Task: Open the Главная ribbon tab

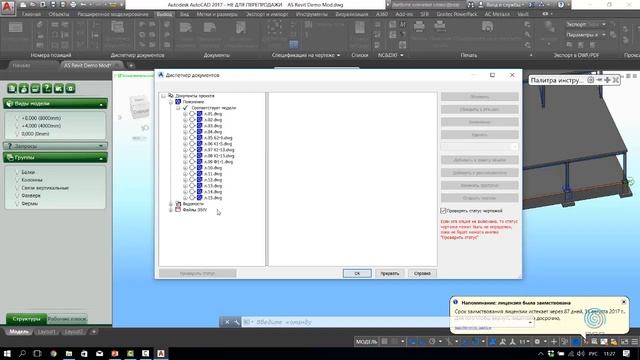Action: (31, 14)
